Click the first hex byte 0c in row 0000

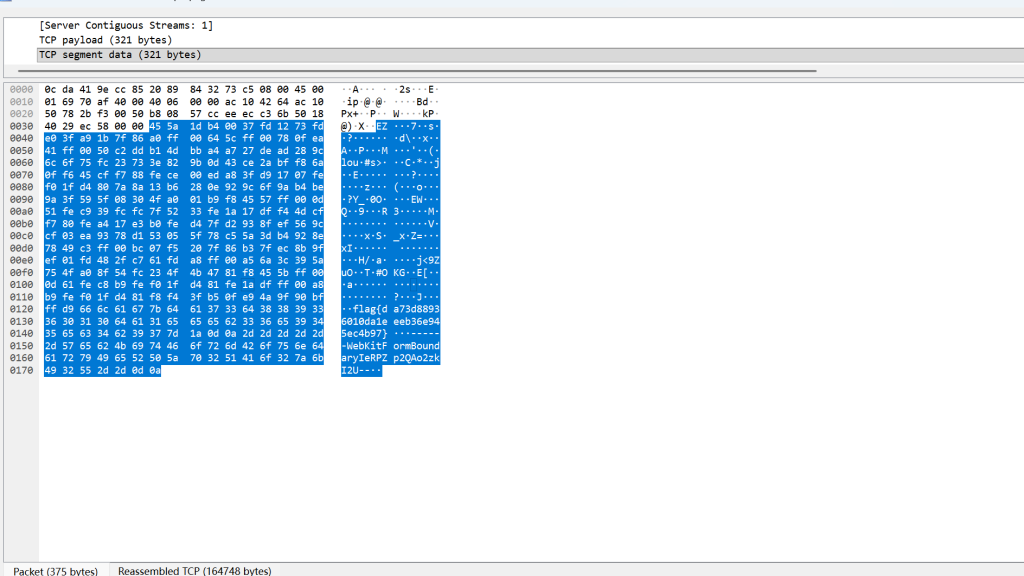tap(50, 89)
